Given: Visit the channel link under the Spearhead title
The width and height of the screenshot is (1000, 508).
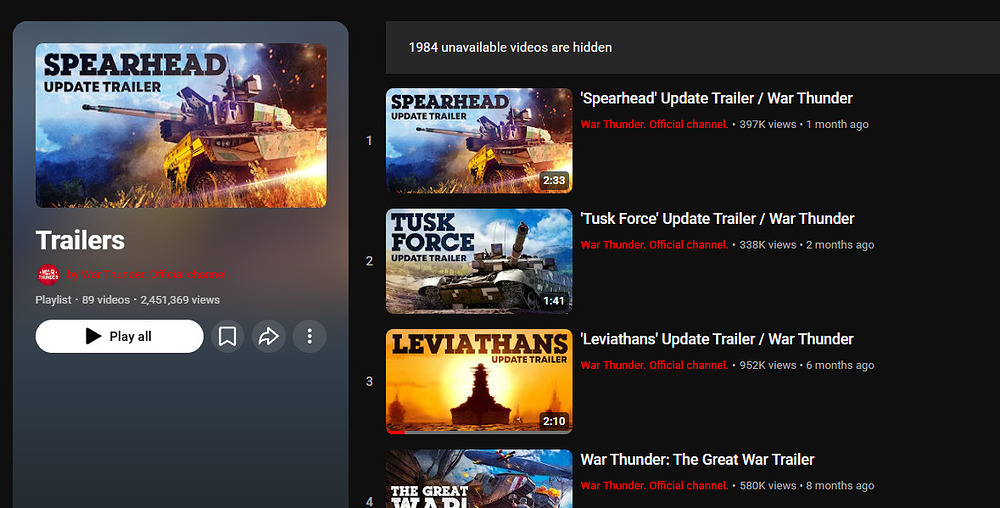Looking at the screenshot, I should click(x=654, y=125).
